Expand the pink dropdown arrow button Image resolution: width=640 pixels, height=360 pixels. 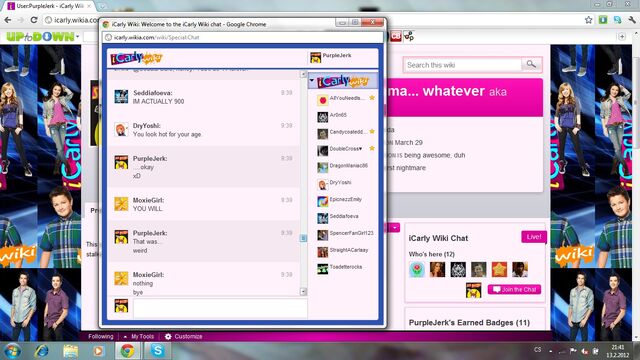(x=394, y=228)
